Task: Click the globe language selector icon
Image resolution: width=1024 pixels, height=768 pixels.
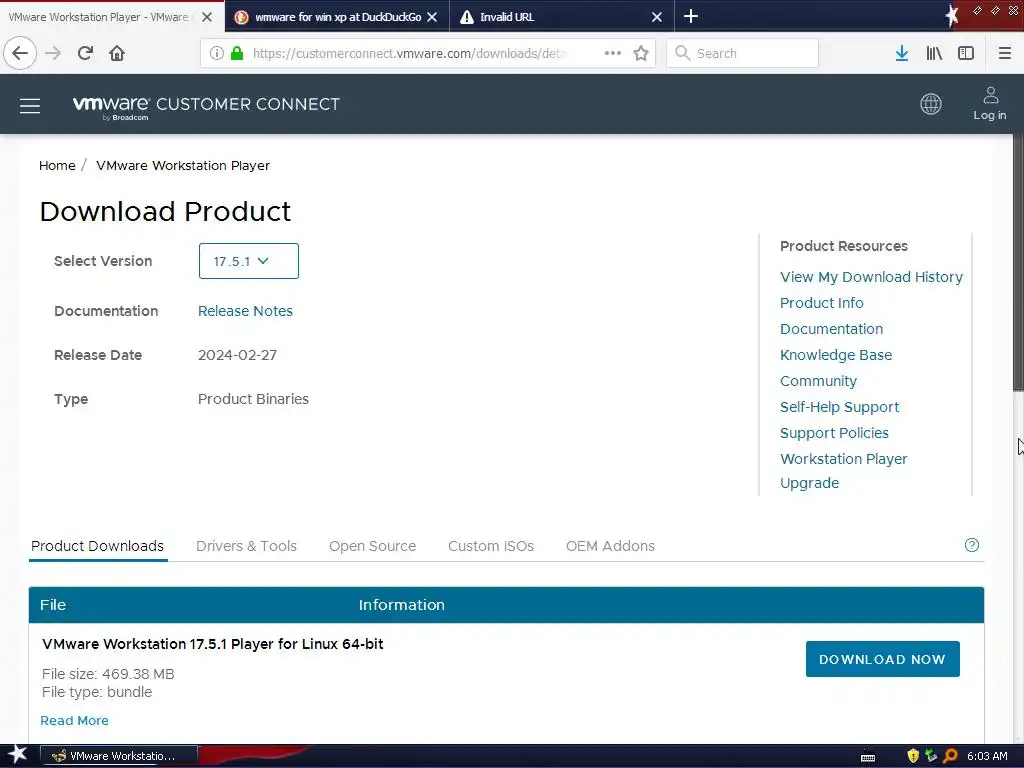Action: (x=931, y=104)
